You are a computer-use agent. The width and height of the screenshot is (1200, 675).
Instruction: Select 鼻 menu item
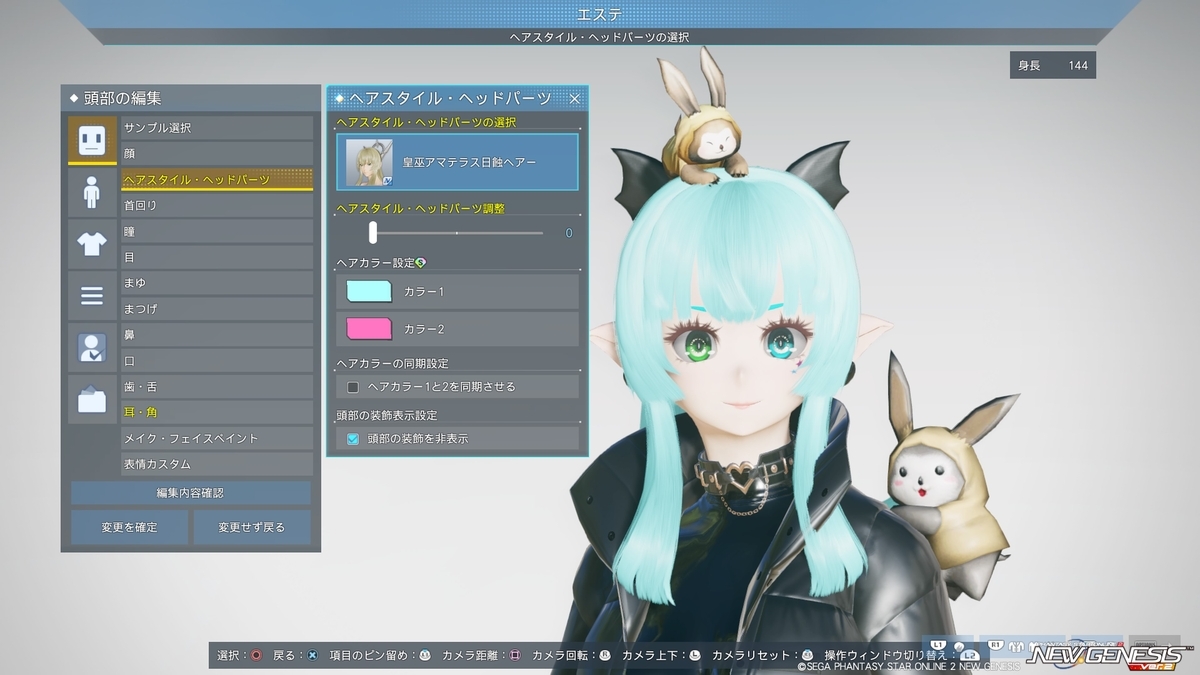click(217, 335)
